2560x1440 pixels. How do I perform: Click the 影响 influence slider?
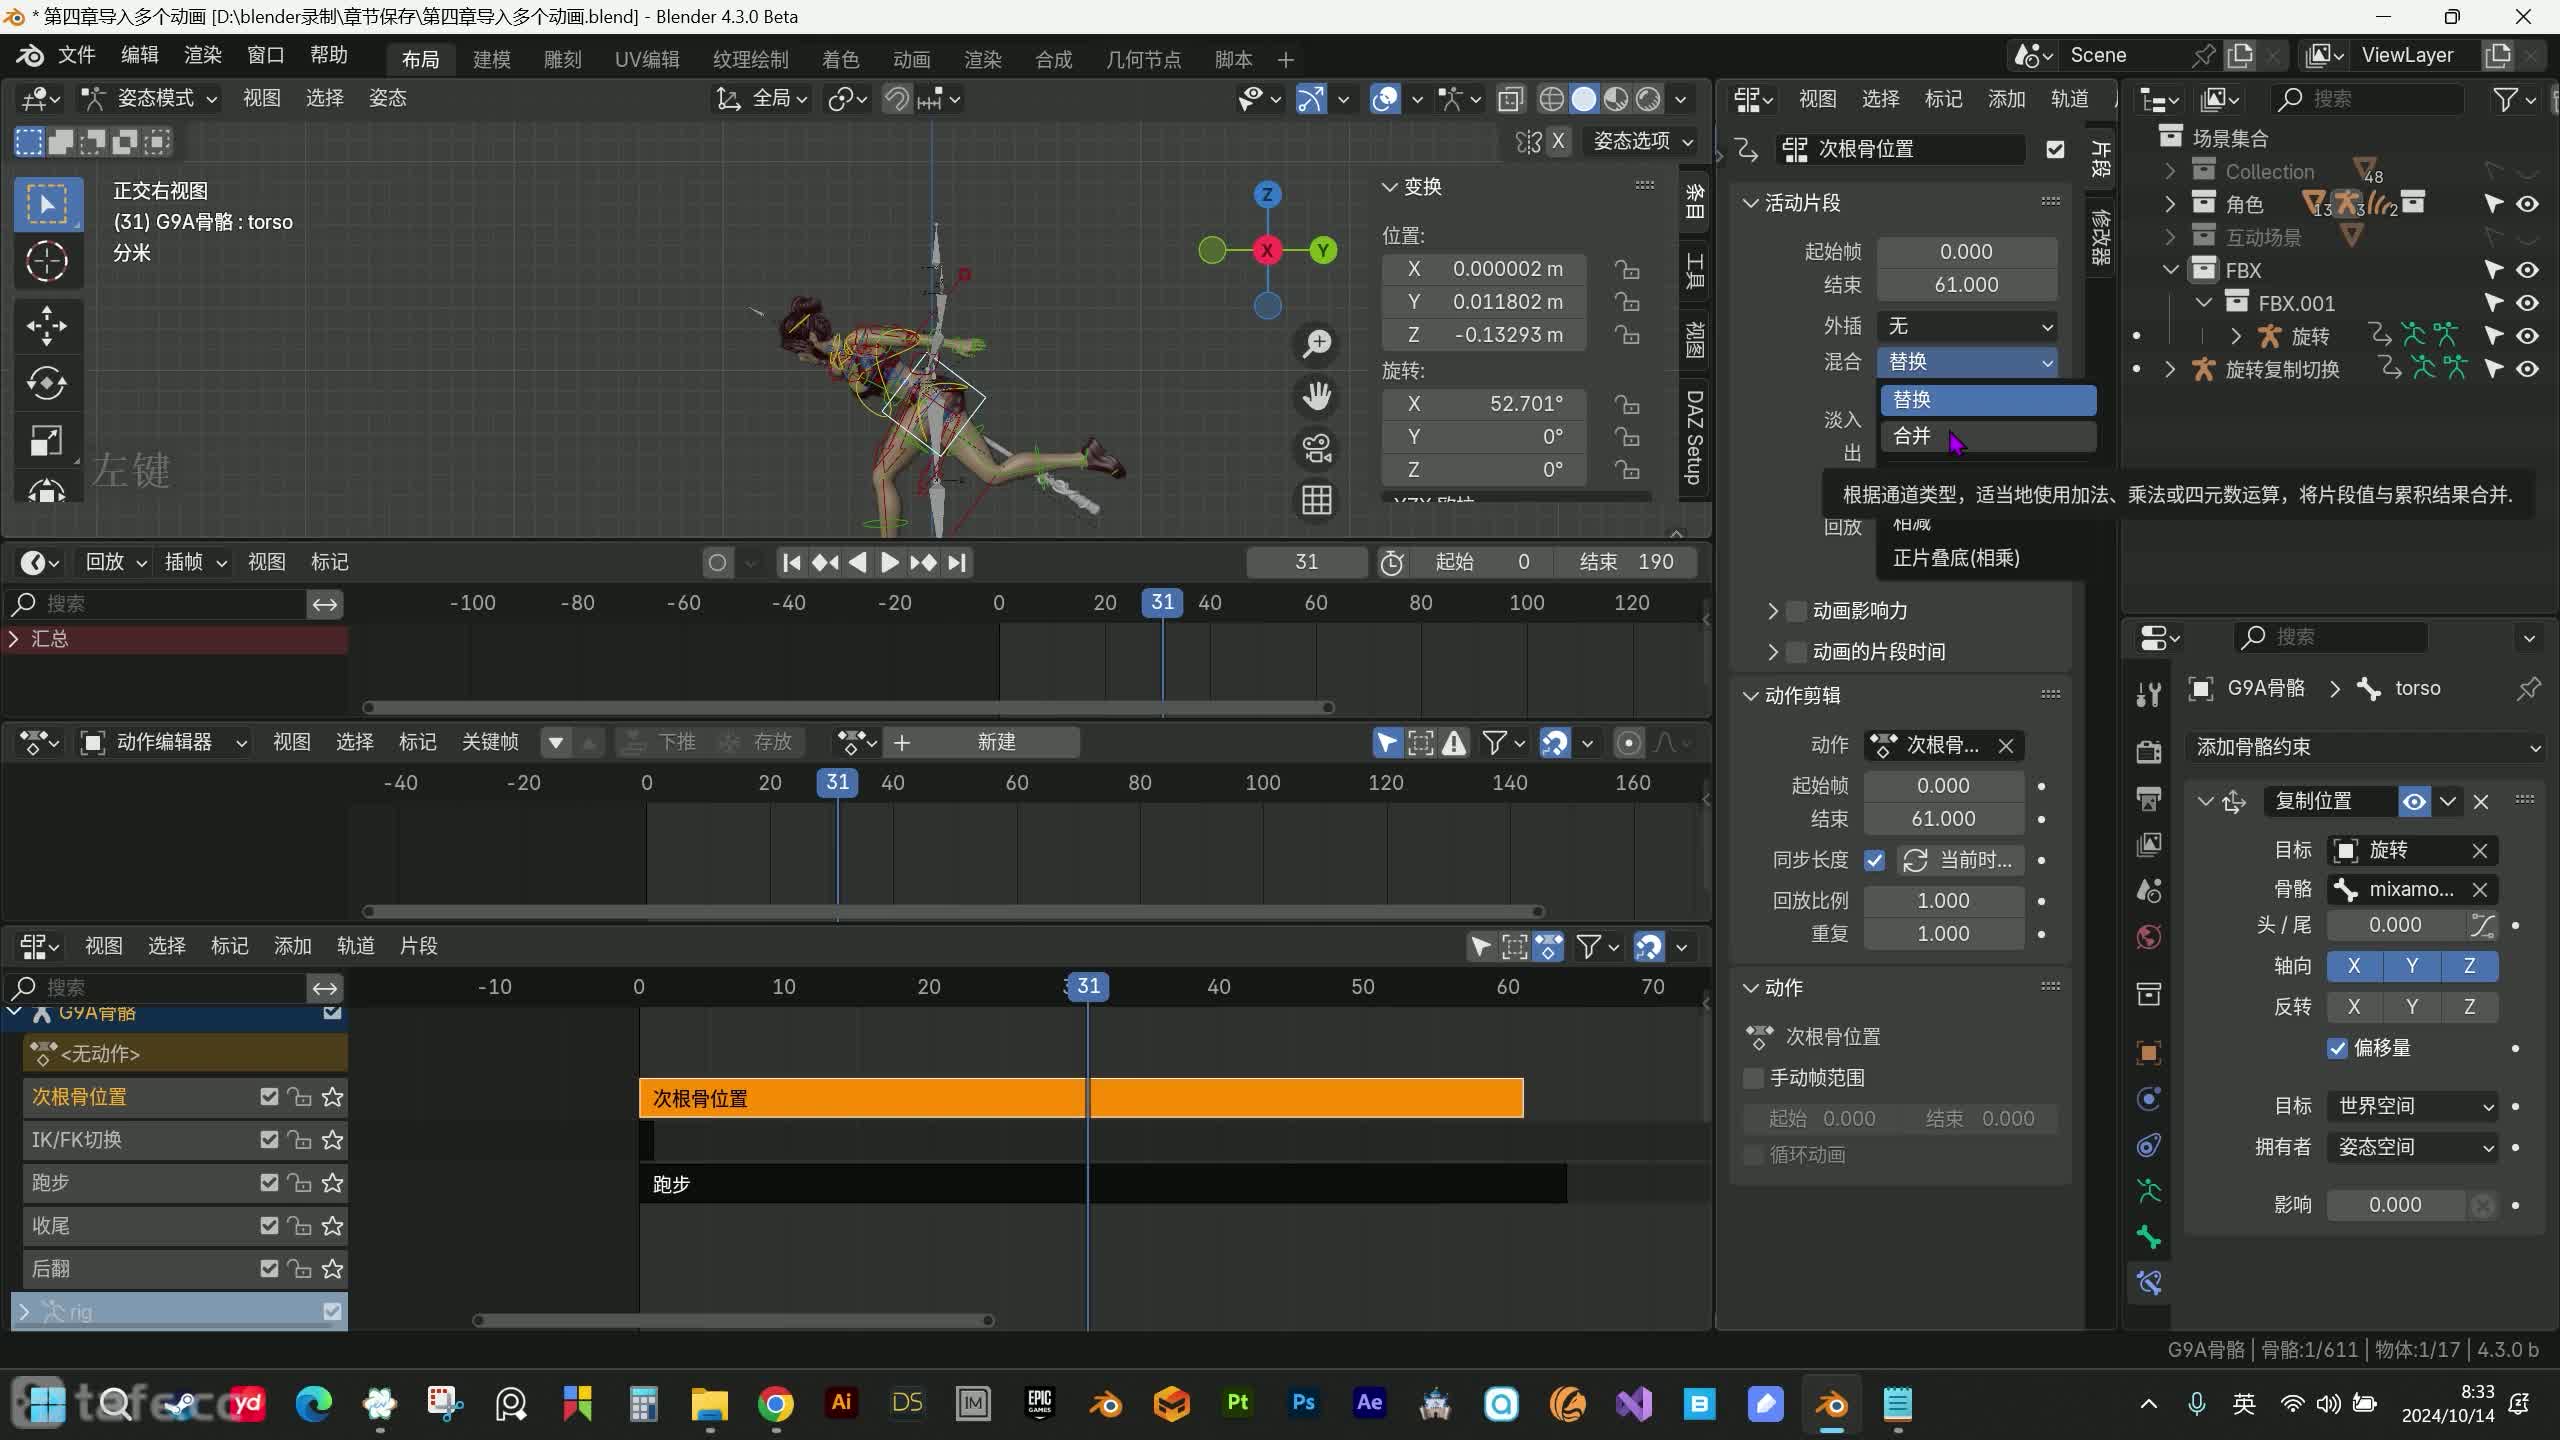[2396, 1205]
